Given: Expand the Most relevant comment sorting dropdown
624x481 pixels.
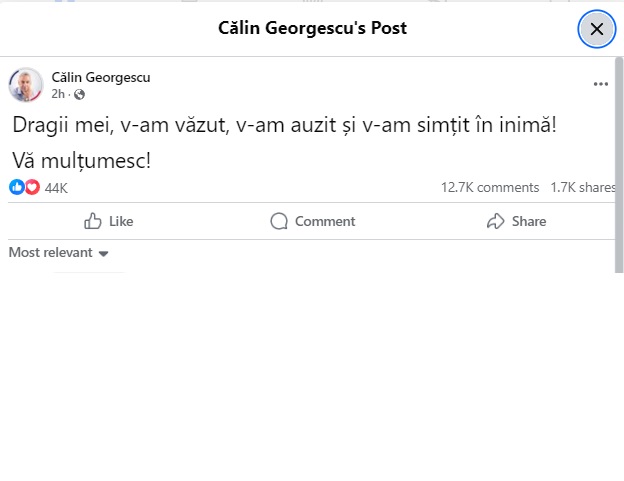Looking at the screenshot, I should tap(58, 253).
